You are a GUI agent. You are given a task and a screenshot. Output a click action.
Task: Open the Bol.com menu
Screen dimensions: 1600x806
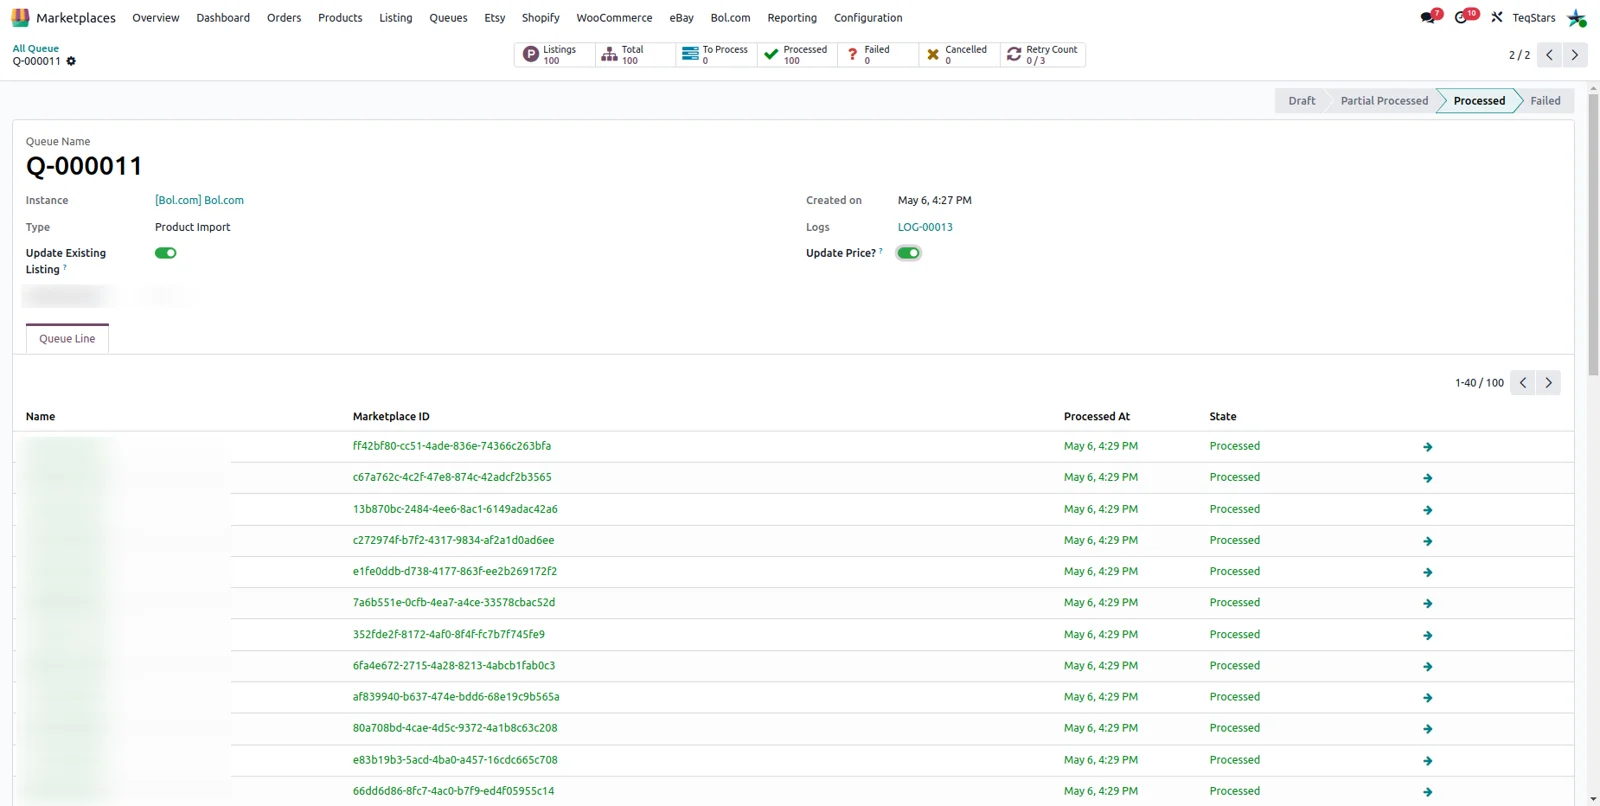click(730, 18)
